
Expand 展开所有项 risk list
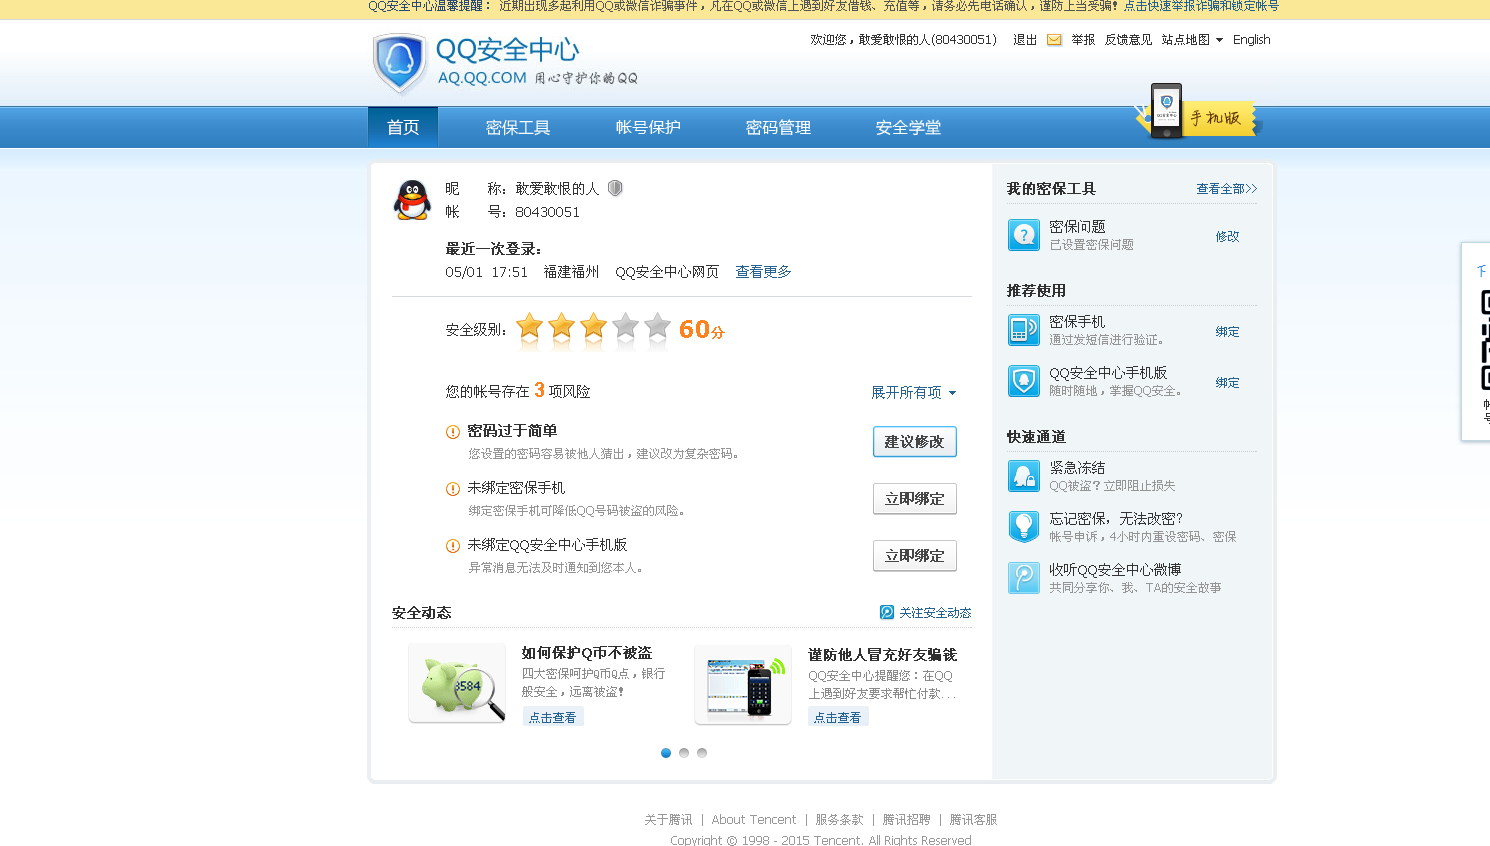coord(913,392)
